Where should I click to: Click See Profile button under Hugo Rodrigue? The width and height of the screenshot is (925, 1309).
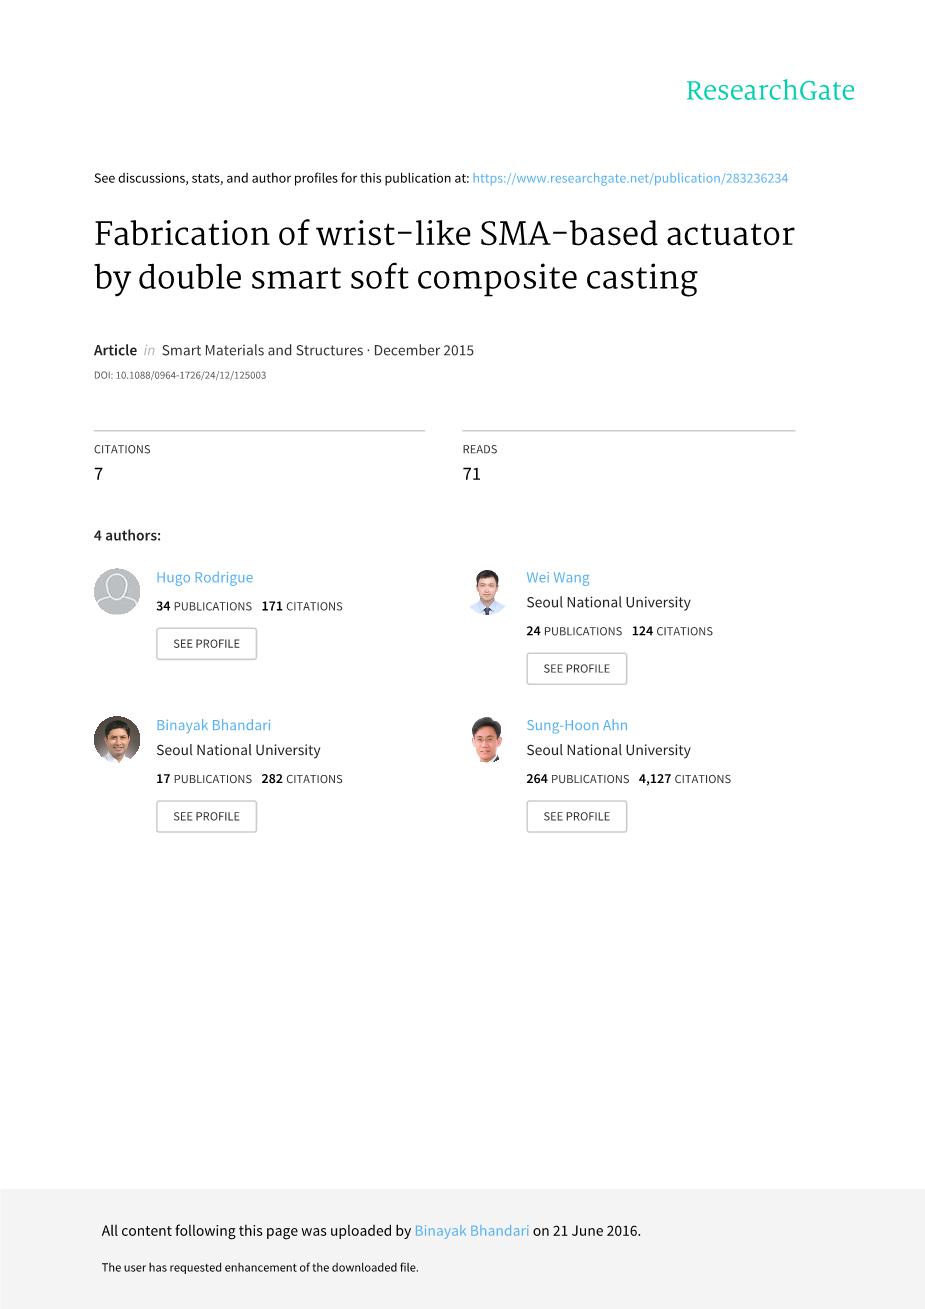click(x=206, y=644)
